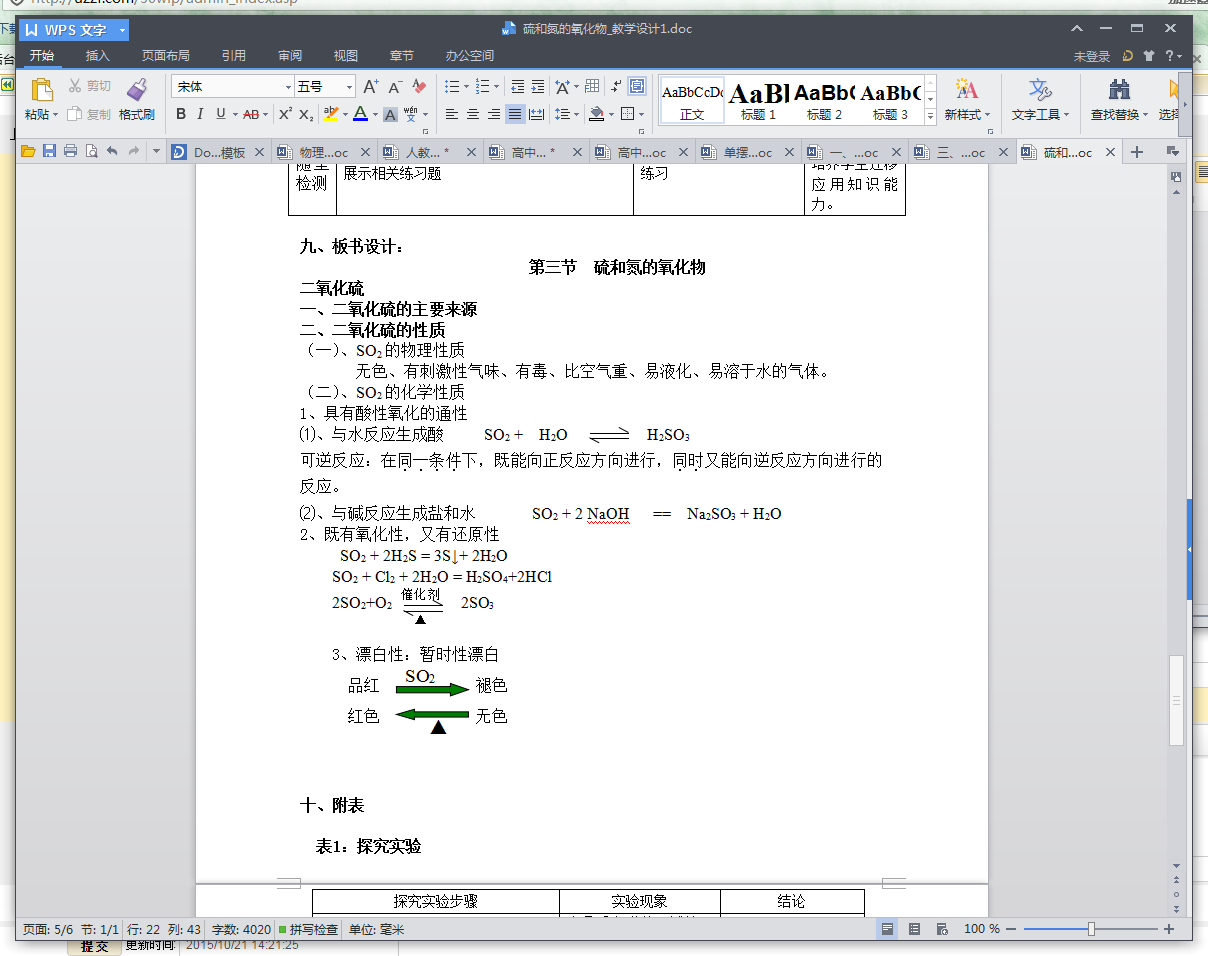Switch to the 审阅 ribbon tab
The image size is (1208, 956).
click(x=290, y=56)
